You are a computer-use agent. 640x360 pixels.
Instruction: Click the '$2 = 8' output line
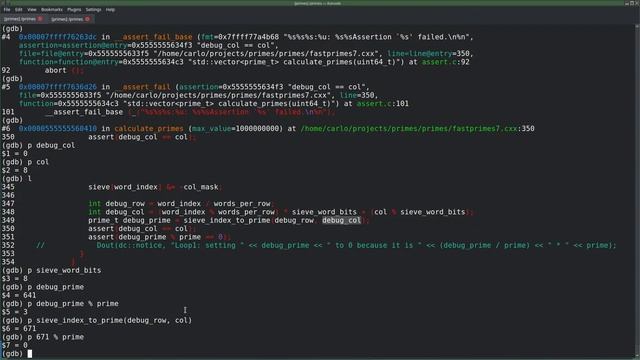[x=15, y=170]
